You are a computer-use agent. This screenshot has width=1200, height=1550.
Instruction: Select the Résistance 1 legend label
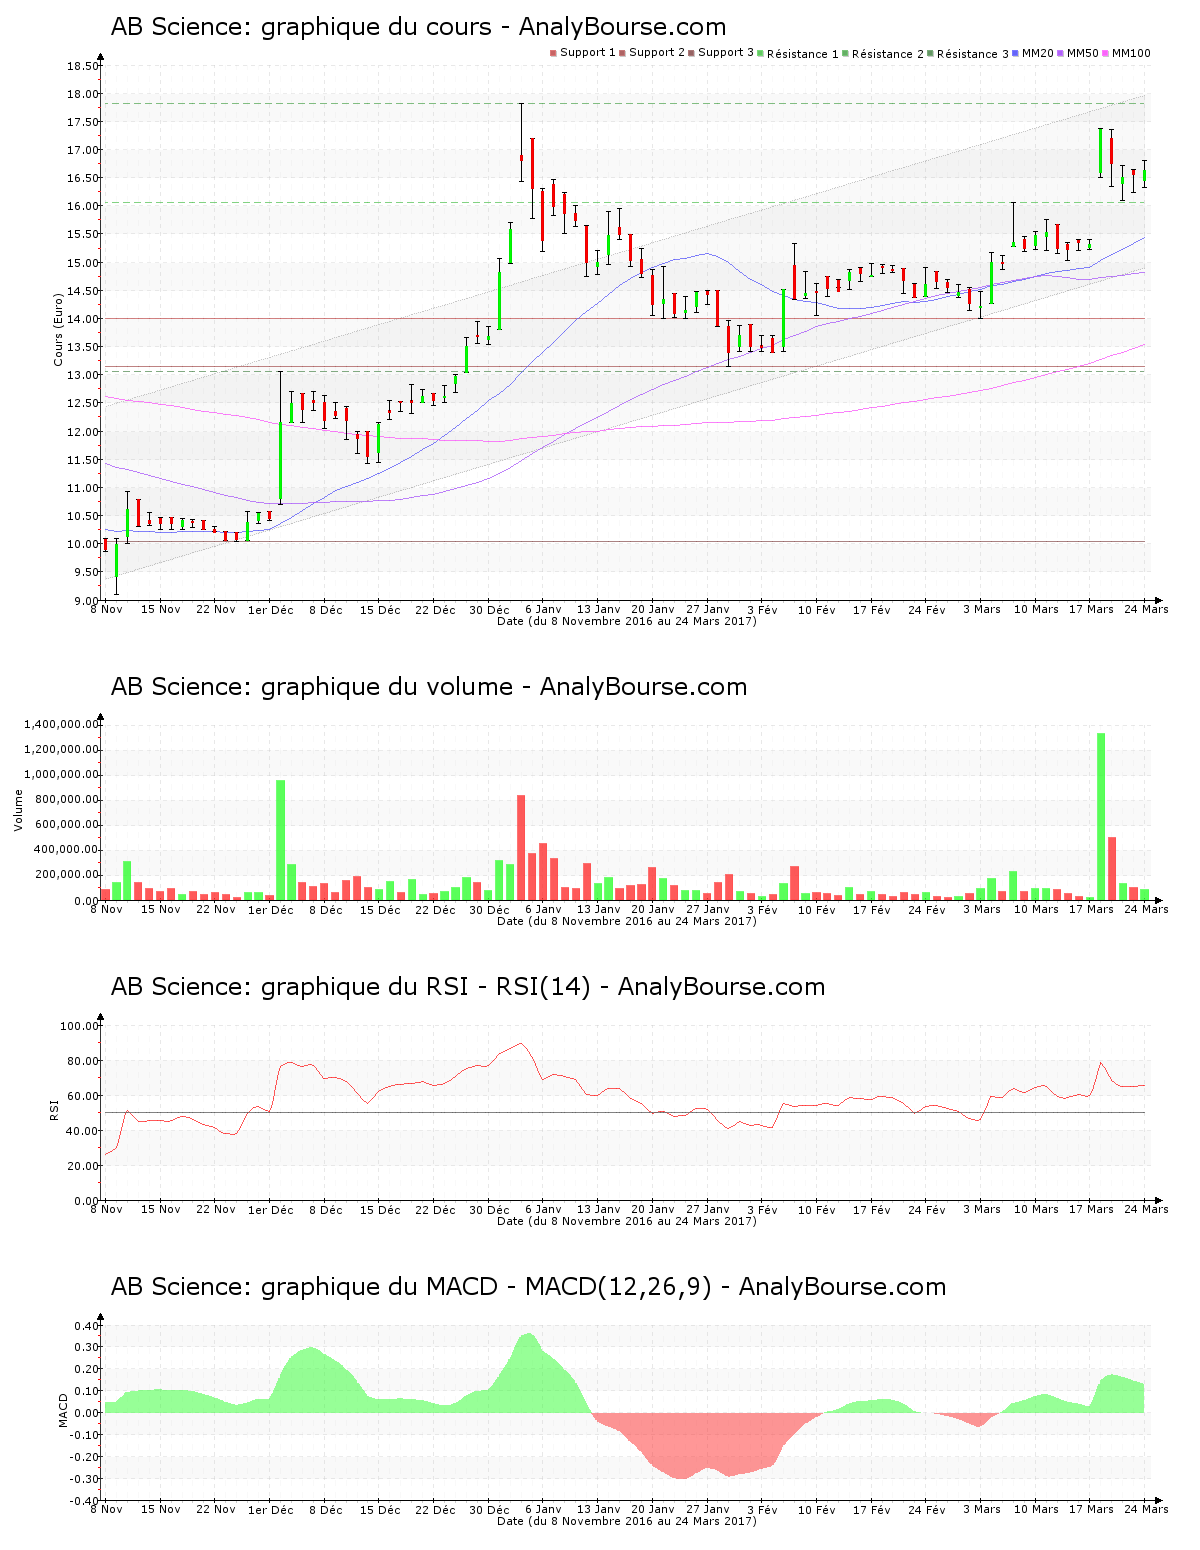(803, 53)
